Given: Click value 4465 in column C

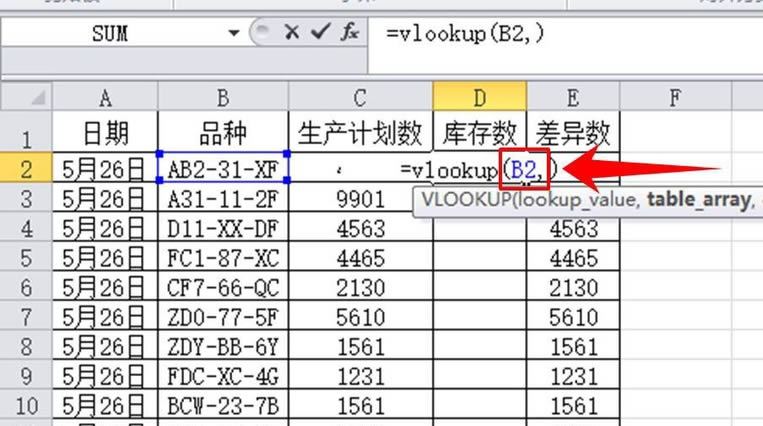Looking at the screenshot, I should tap(360, 258).
